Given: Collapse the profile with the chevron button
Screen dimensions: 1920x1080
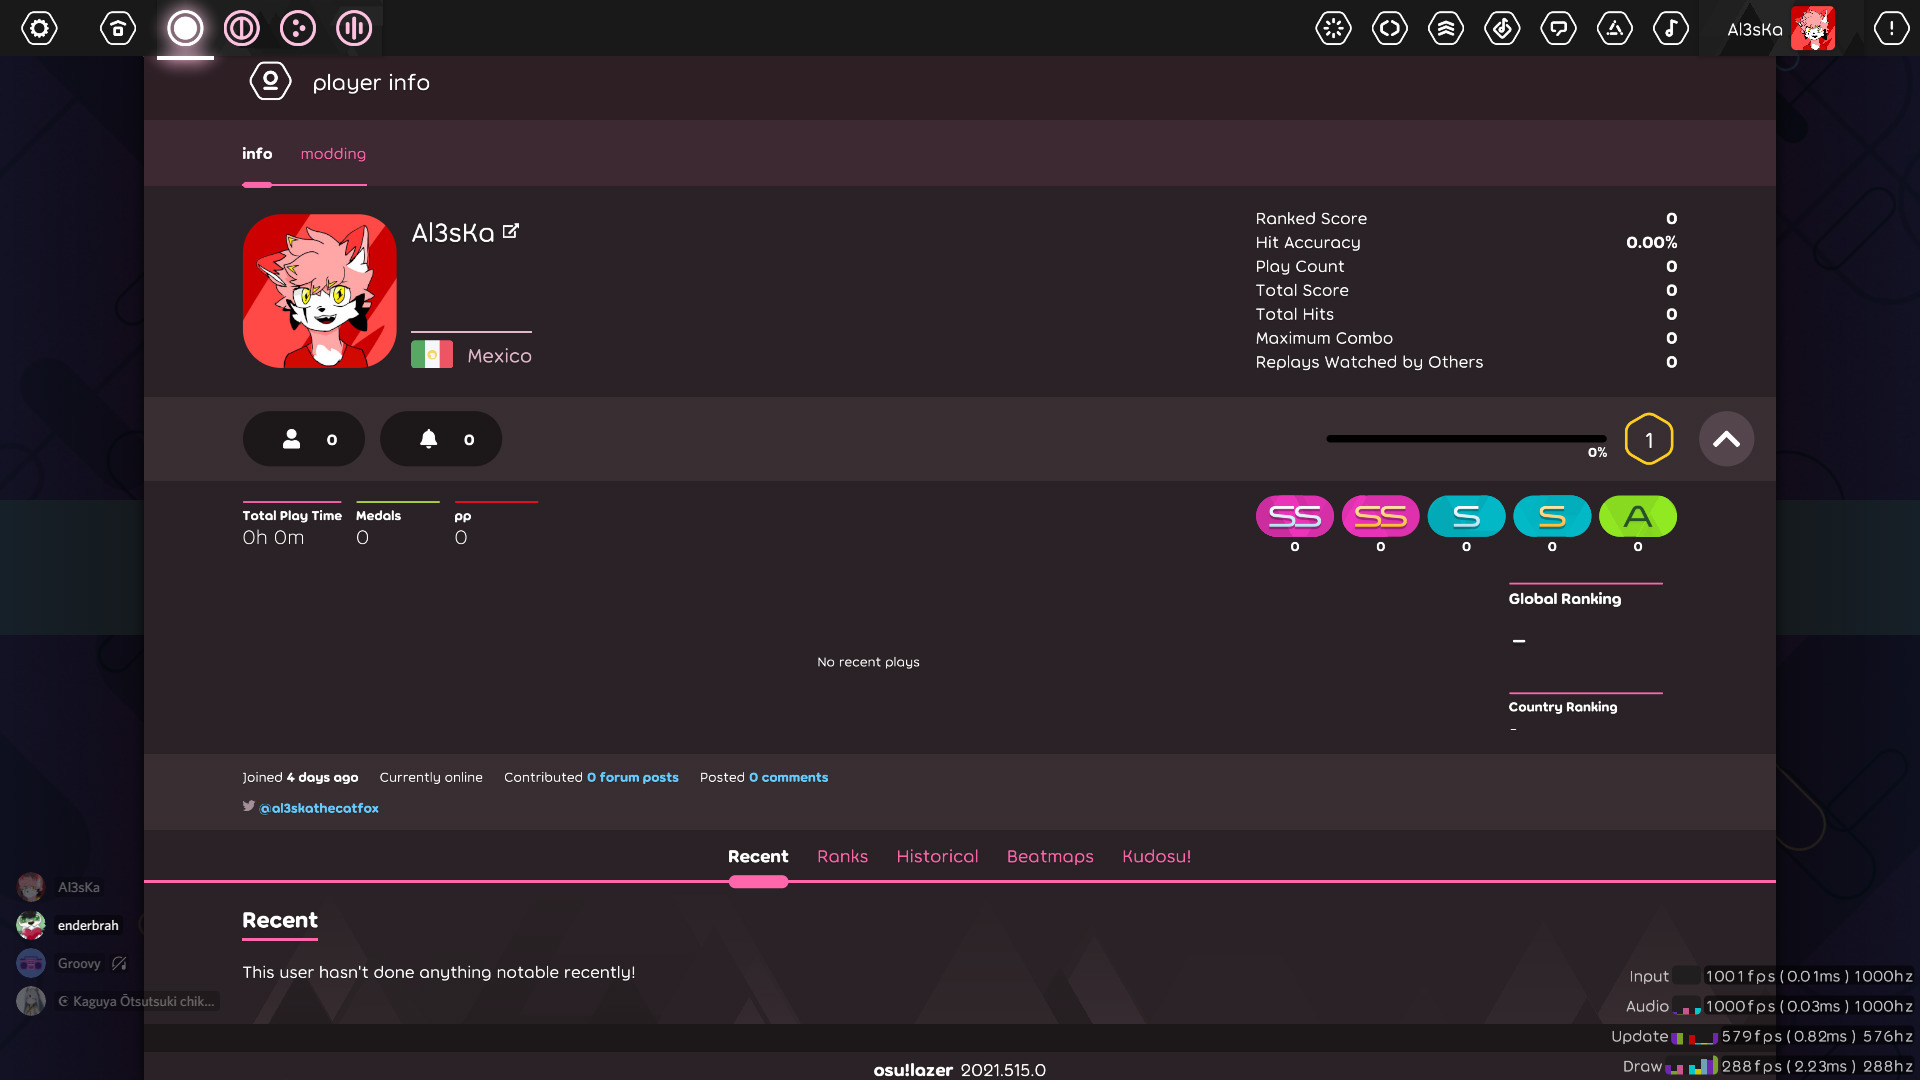Looking at the screenshot, I should (x=1726, y=438).
